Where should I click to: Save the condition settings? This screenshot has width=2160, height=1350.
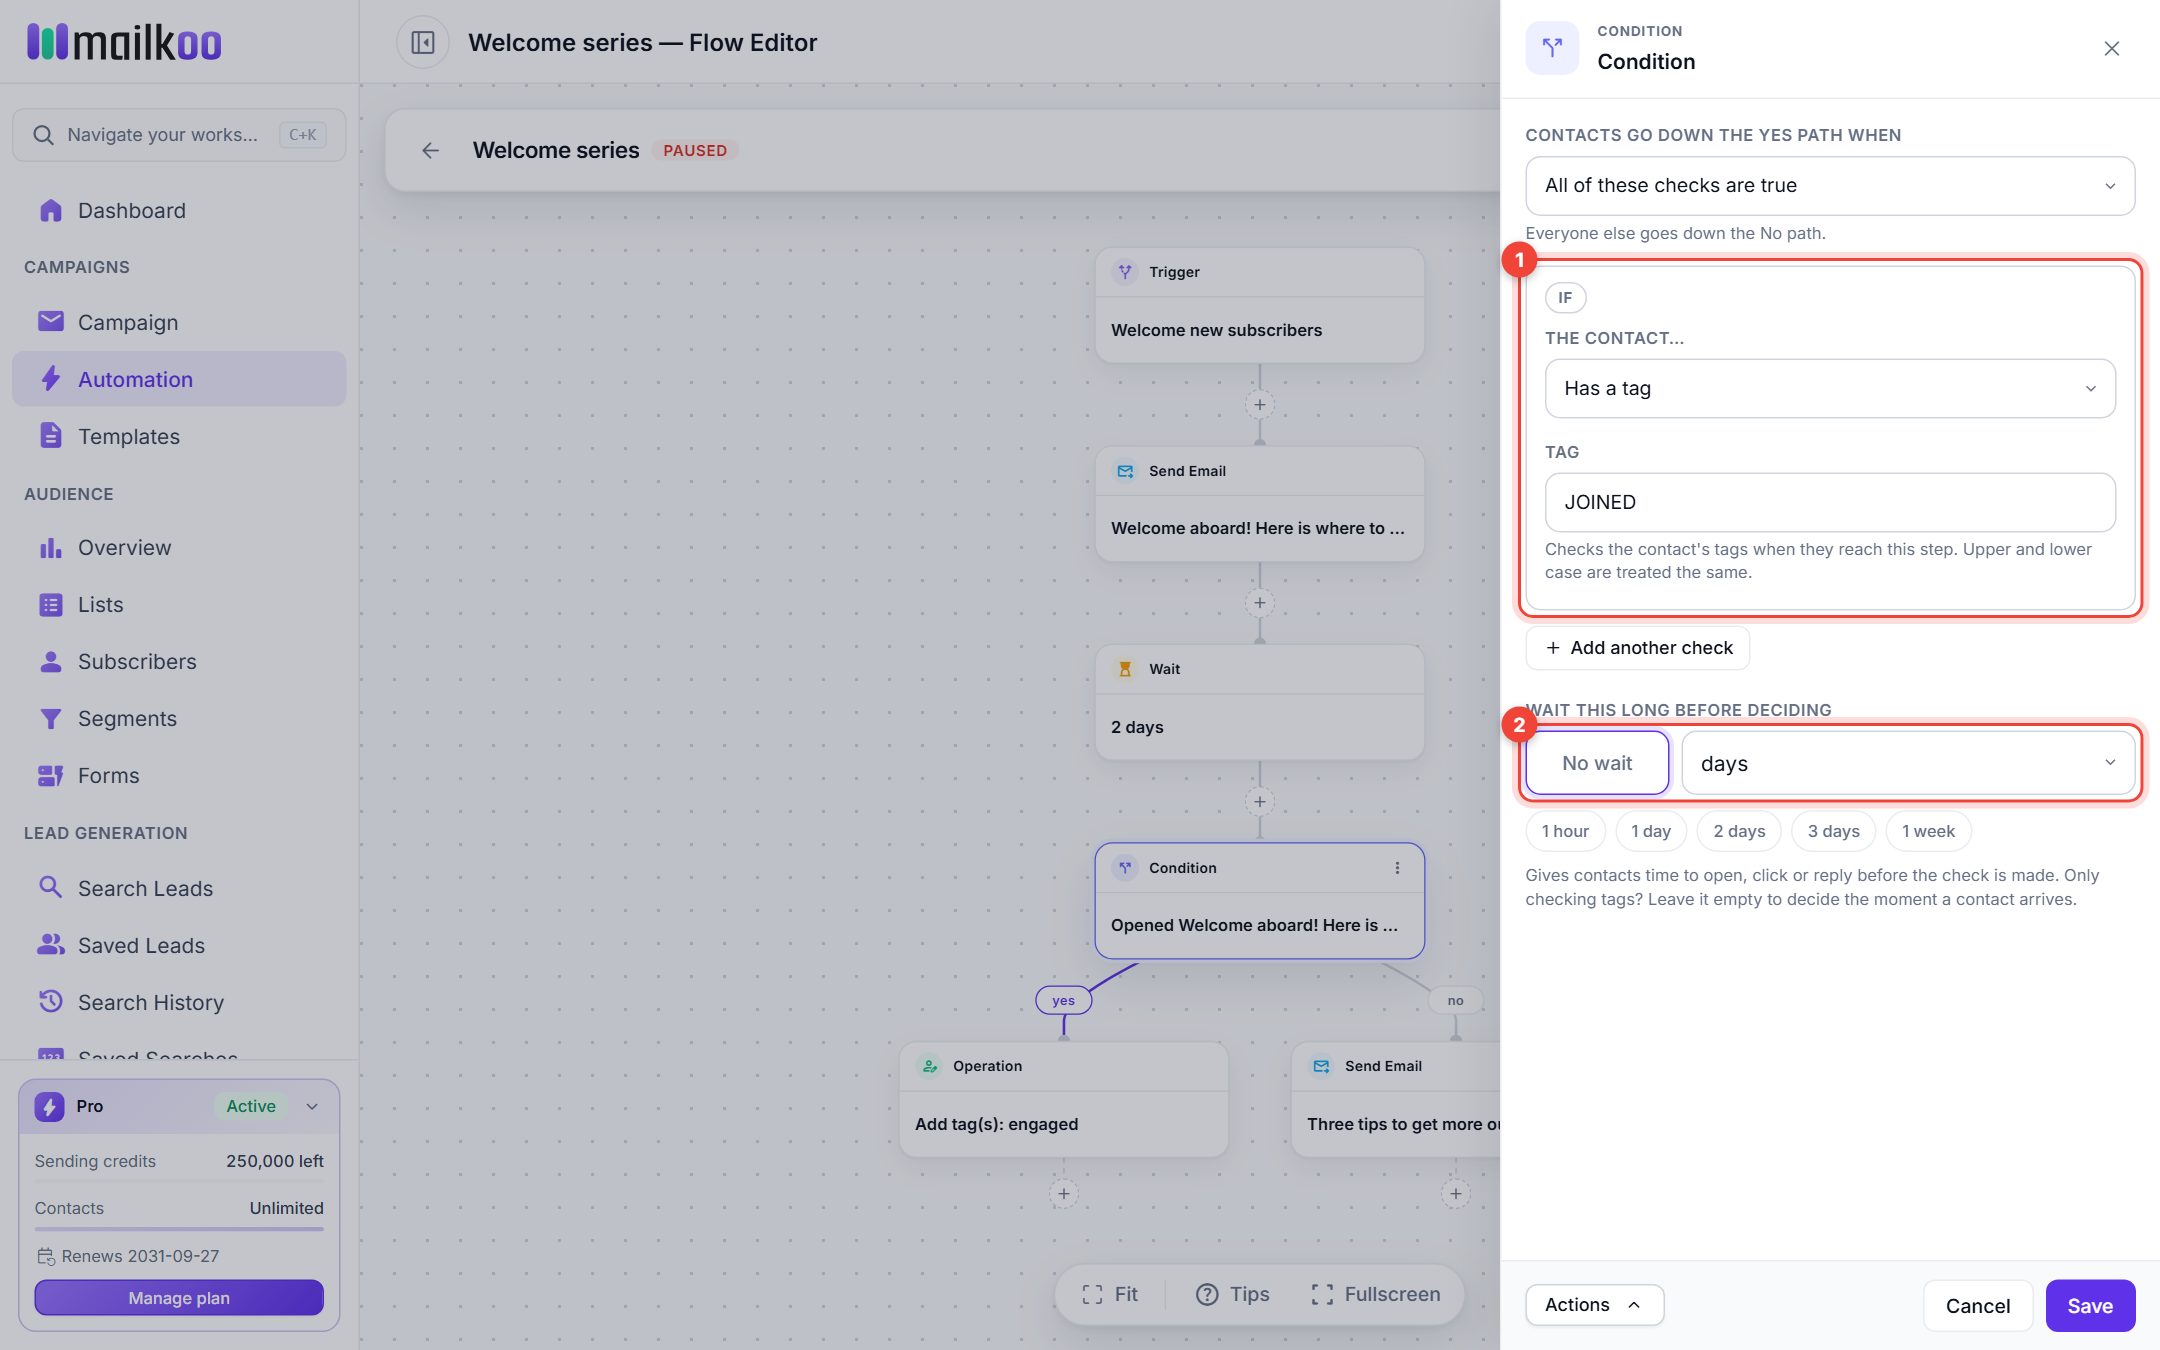click(2090, 1306)
